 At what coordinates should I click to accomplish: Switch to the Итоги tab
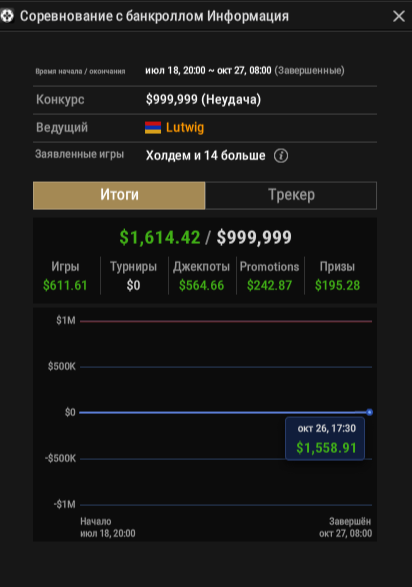click(x=119, y=195)
